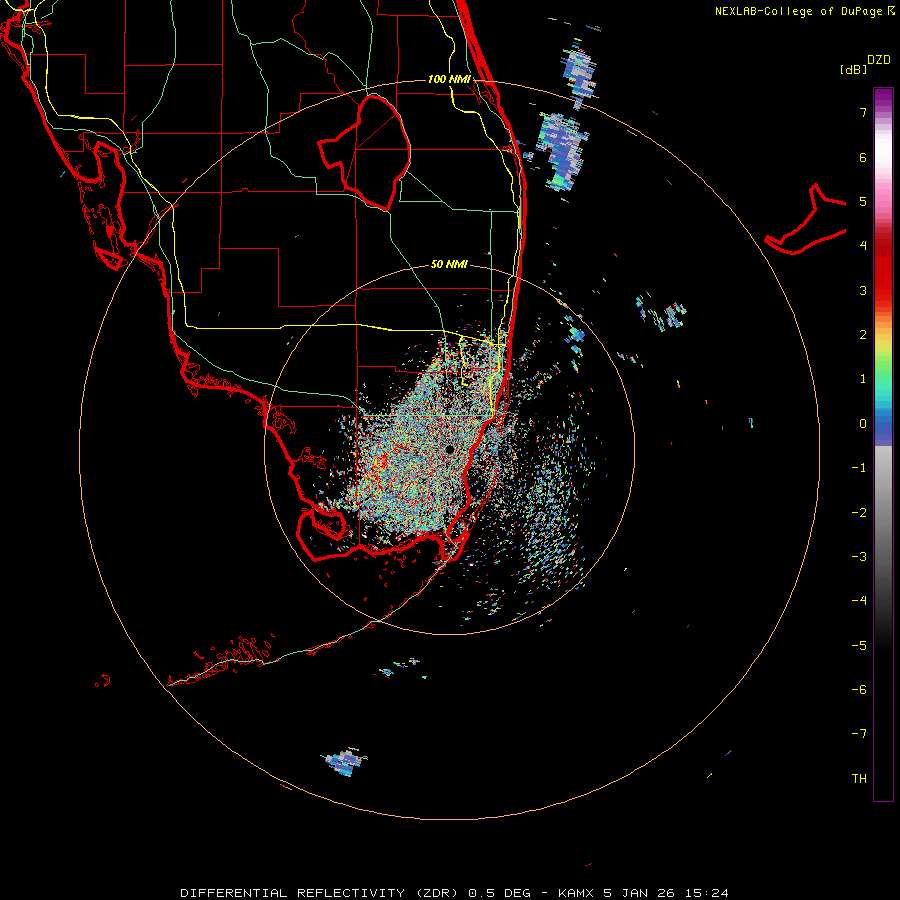900x900 pixels.
Task: Click the -4 value on ZDR colorbar
Action: (859, 600)
